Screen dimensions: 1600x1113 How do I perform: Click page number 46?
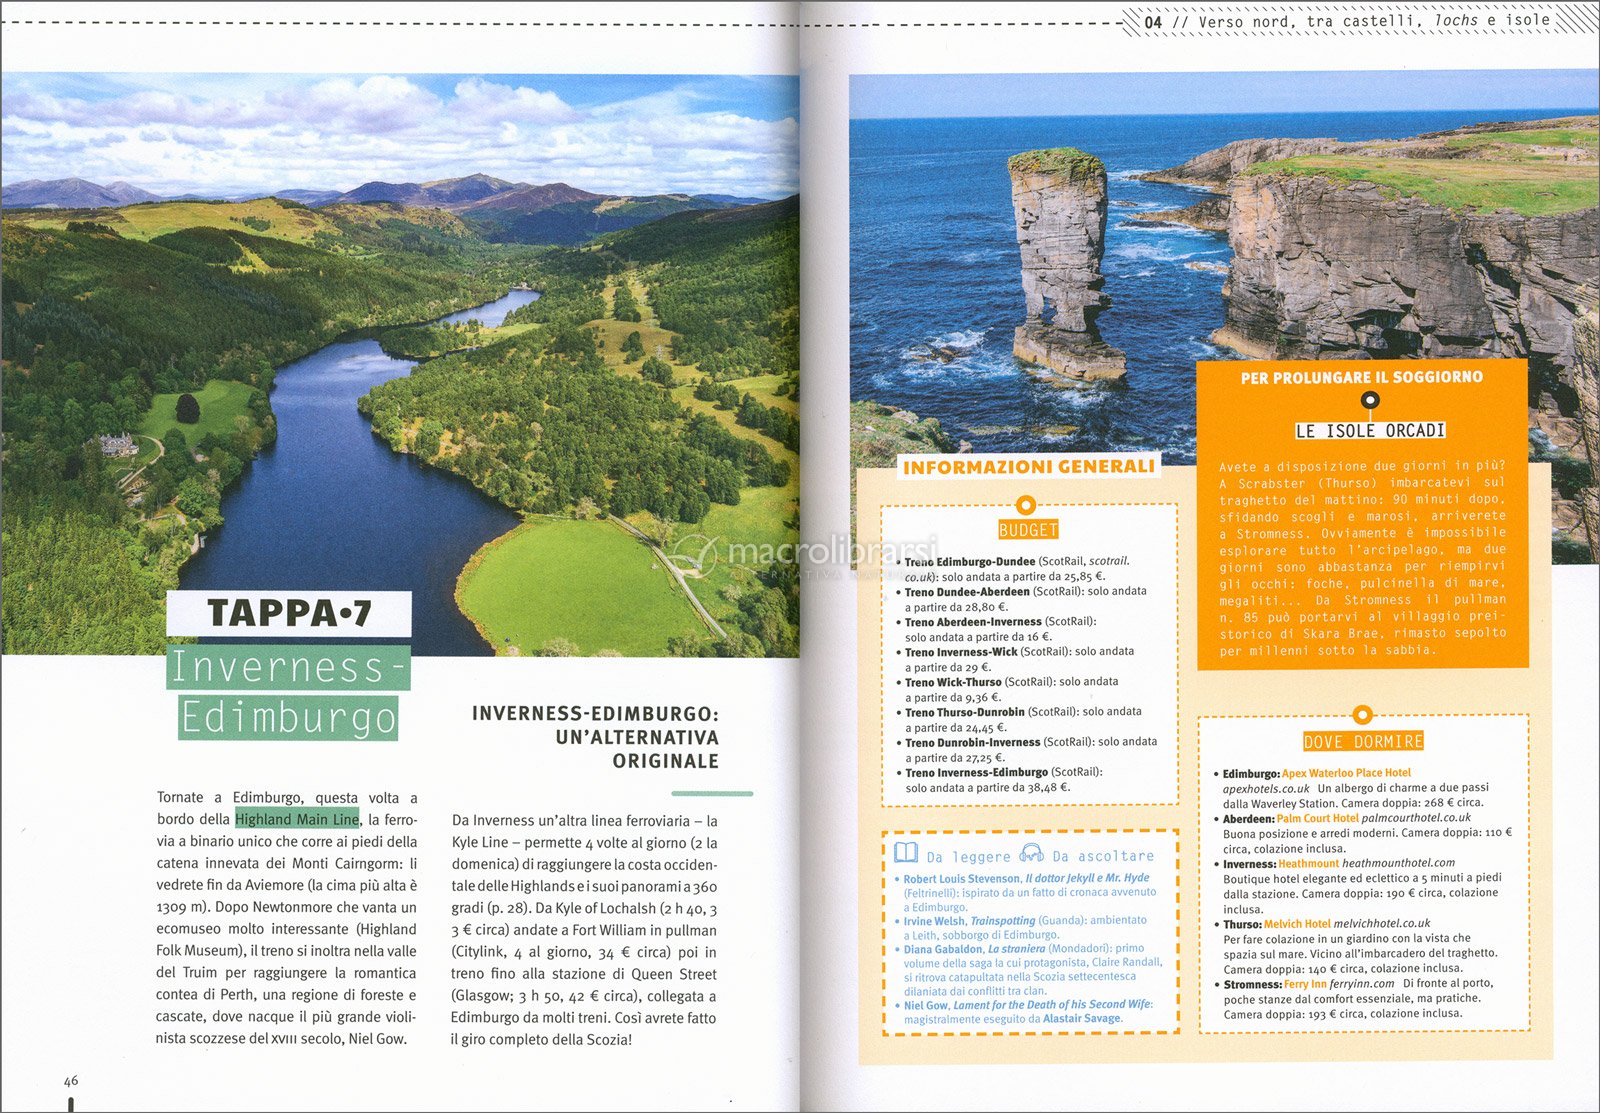(x=71, y=1081)
